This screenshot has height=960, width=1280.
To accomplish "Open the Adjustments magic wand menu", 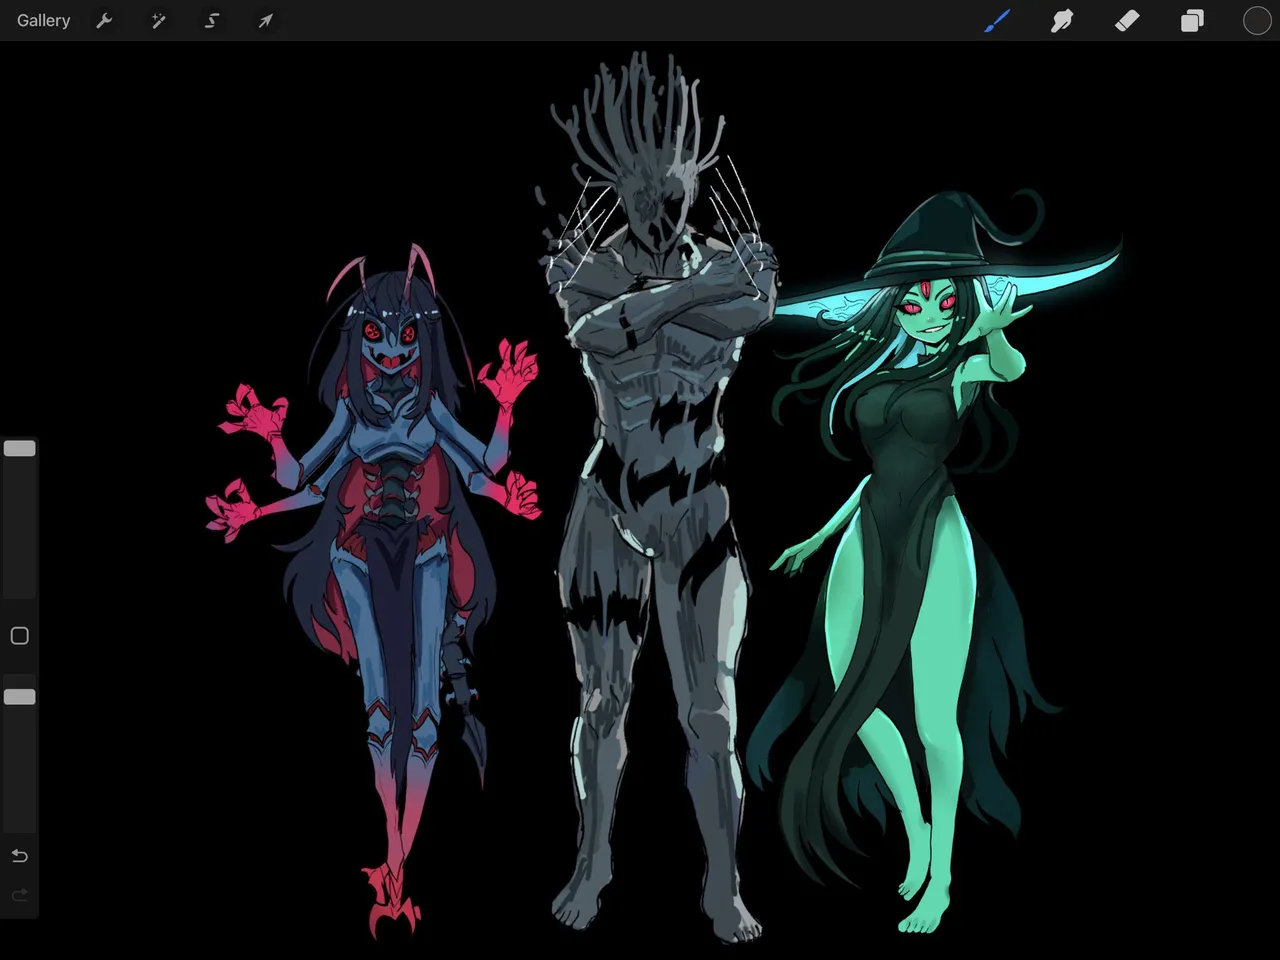I will 158,20.
